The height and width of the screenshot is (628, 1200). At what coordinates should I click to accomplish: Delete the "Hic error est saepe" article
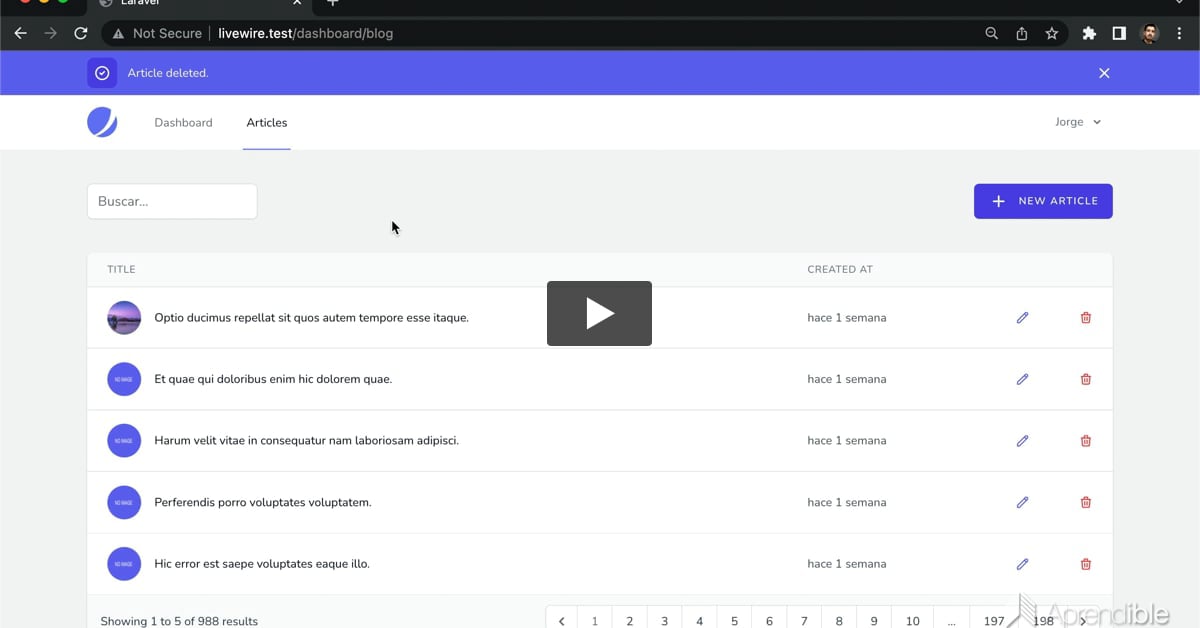coord(1086,564)
